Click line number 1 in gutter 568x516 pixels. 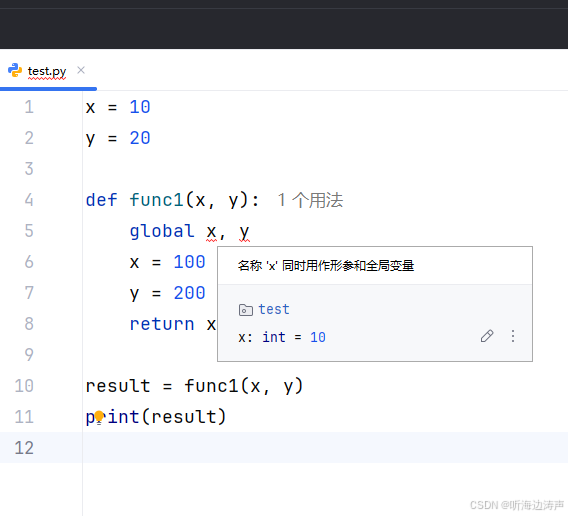[x=29, y=107]
